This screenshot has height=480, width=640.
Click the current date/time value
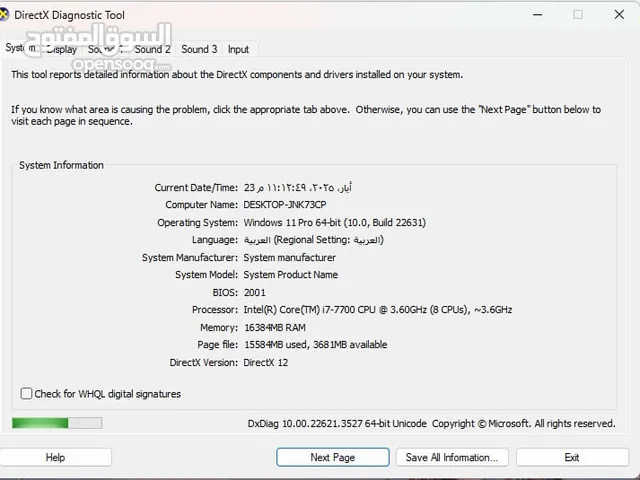[298, 187]
